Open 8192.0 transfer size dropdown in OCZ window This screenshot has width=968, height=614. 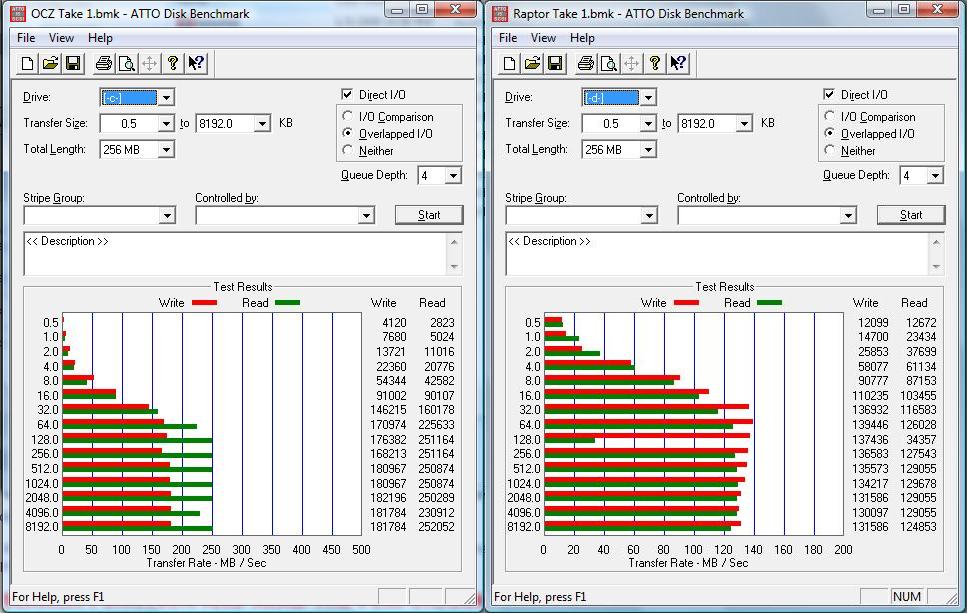coord(262,123)
